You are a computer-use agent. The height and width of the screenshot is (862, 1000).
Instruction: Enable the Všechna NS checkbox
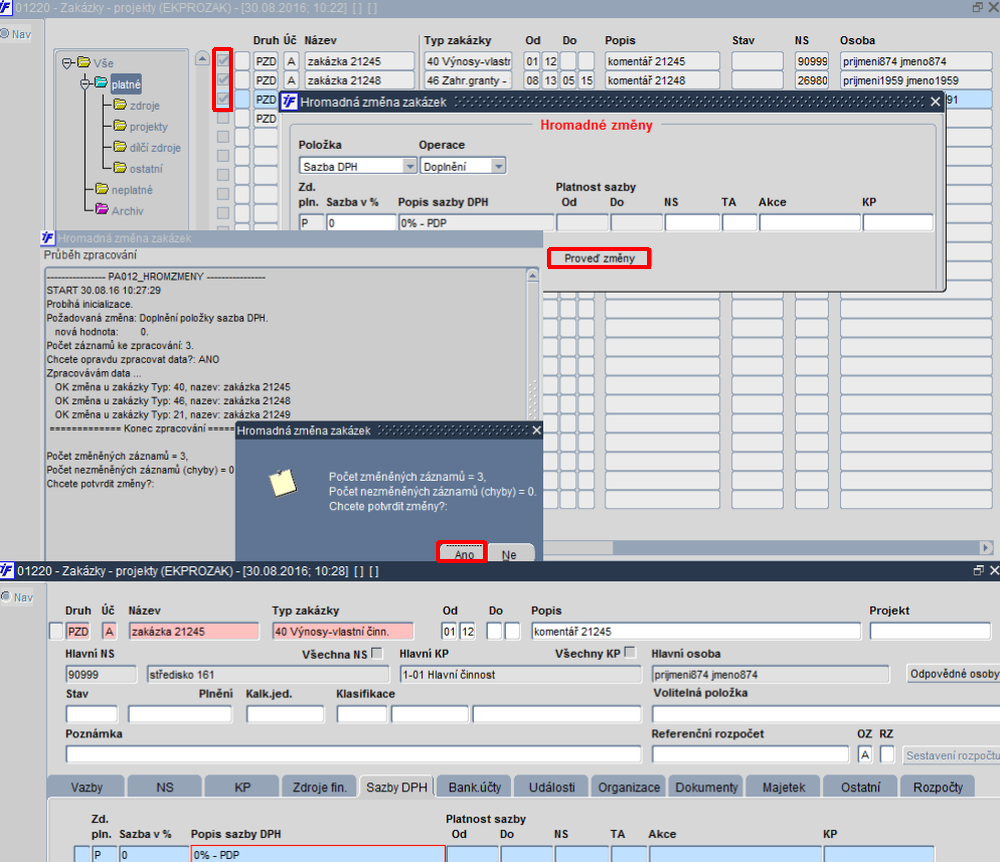point(377,653)
